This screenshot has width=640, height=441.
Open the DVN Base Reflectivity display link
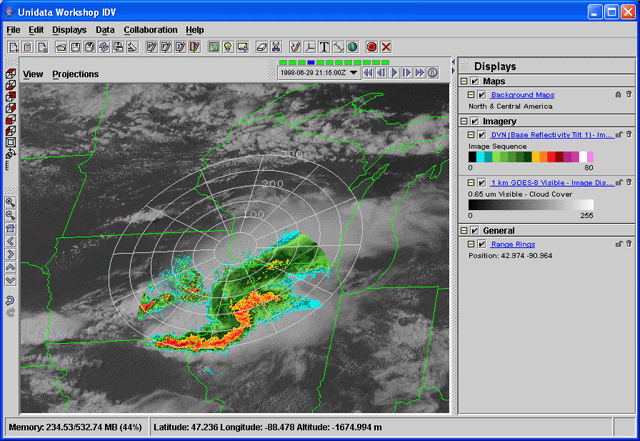pyautogui.click(x=549, y=133)
